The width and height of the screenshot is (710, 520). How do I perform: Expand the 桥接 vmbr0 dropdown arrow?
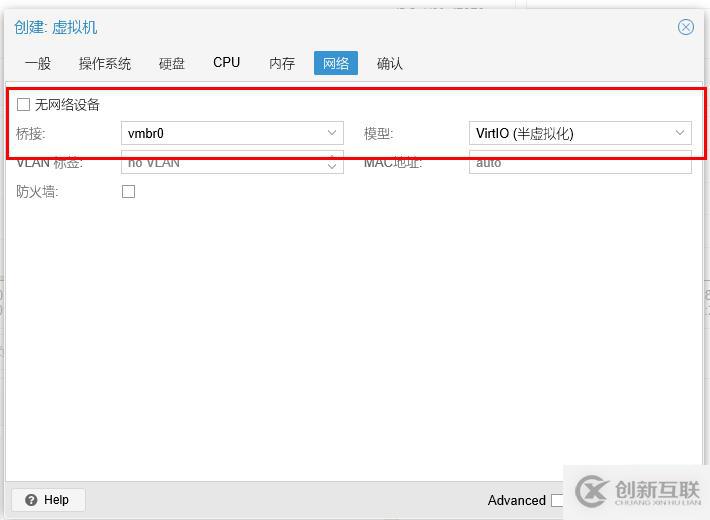[332, 133]
